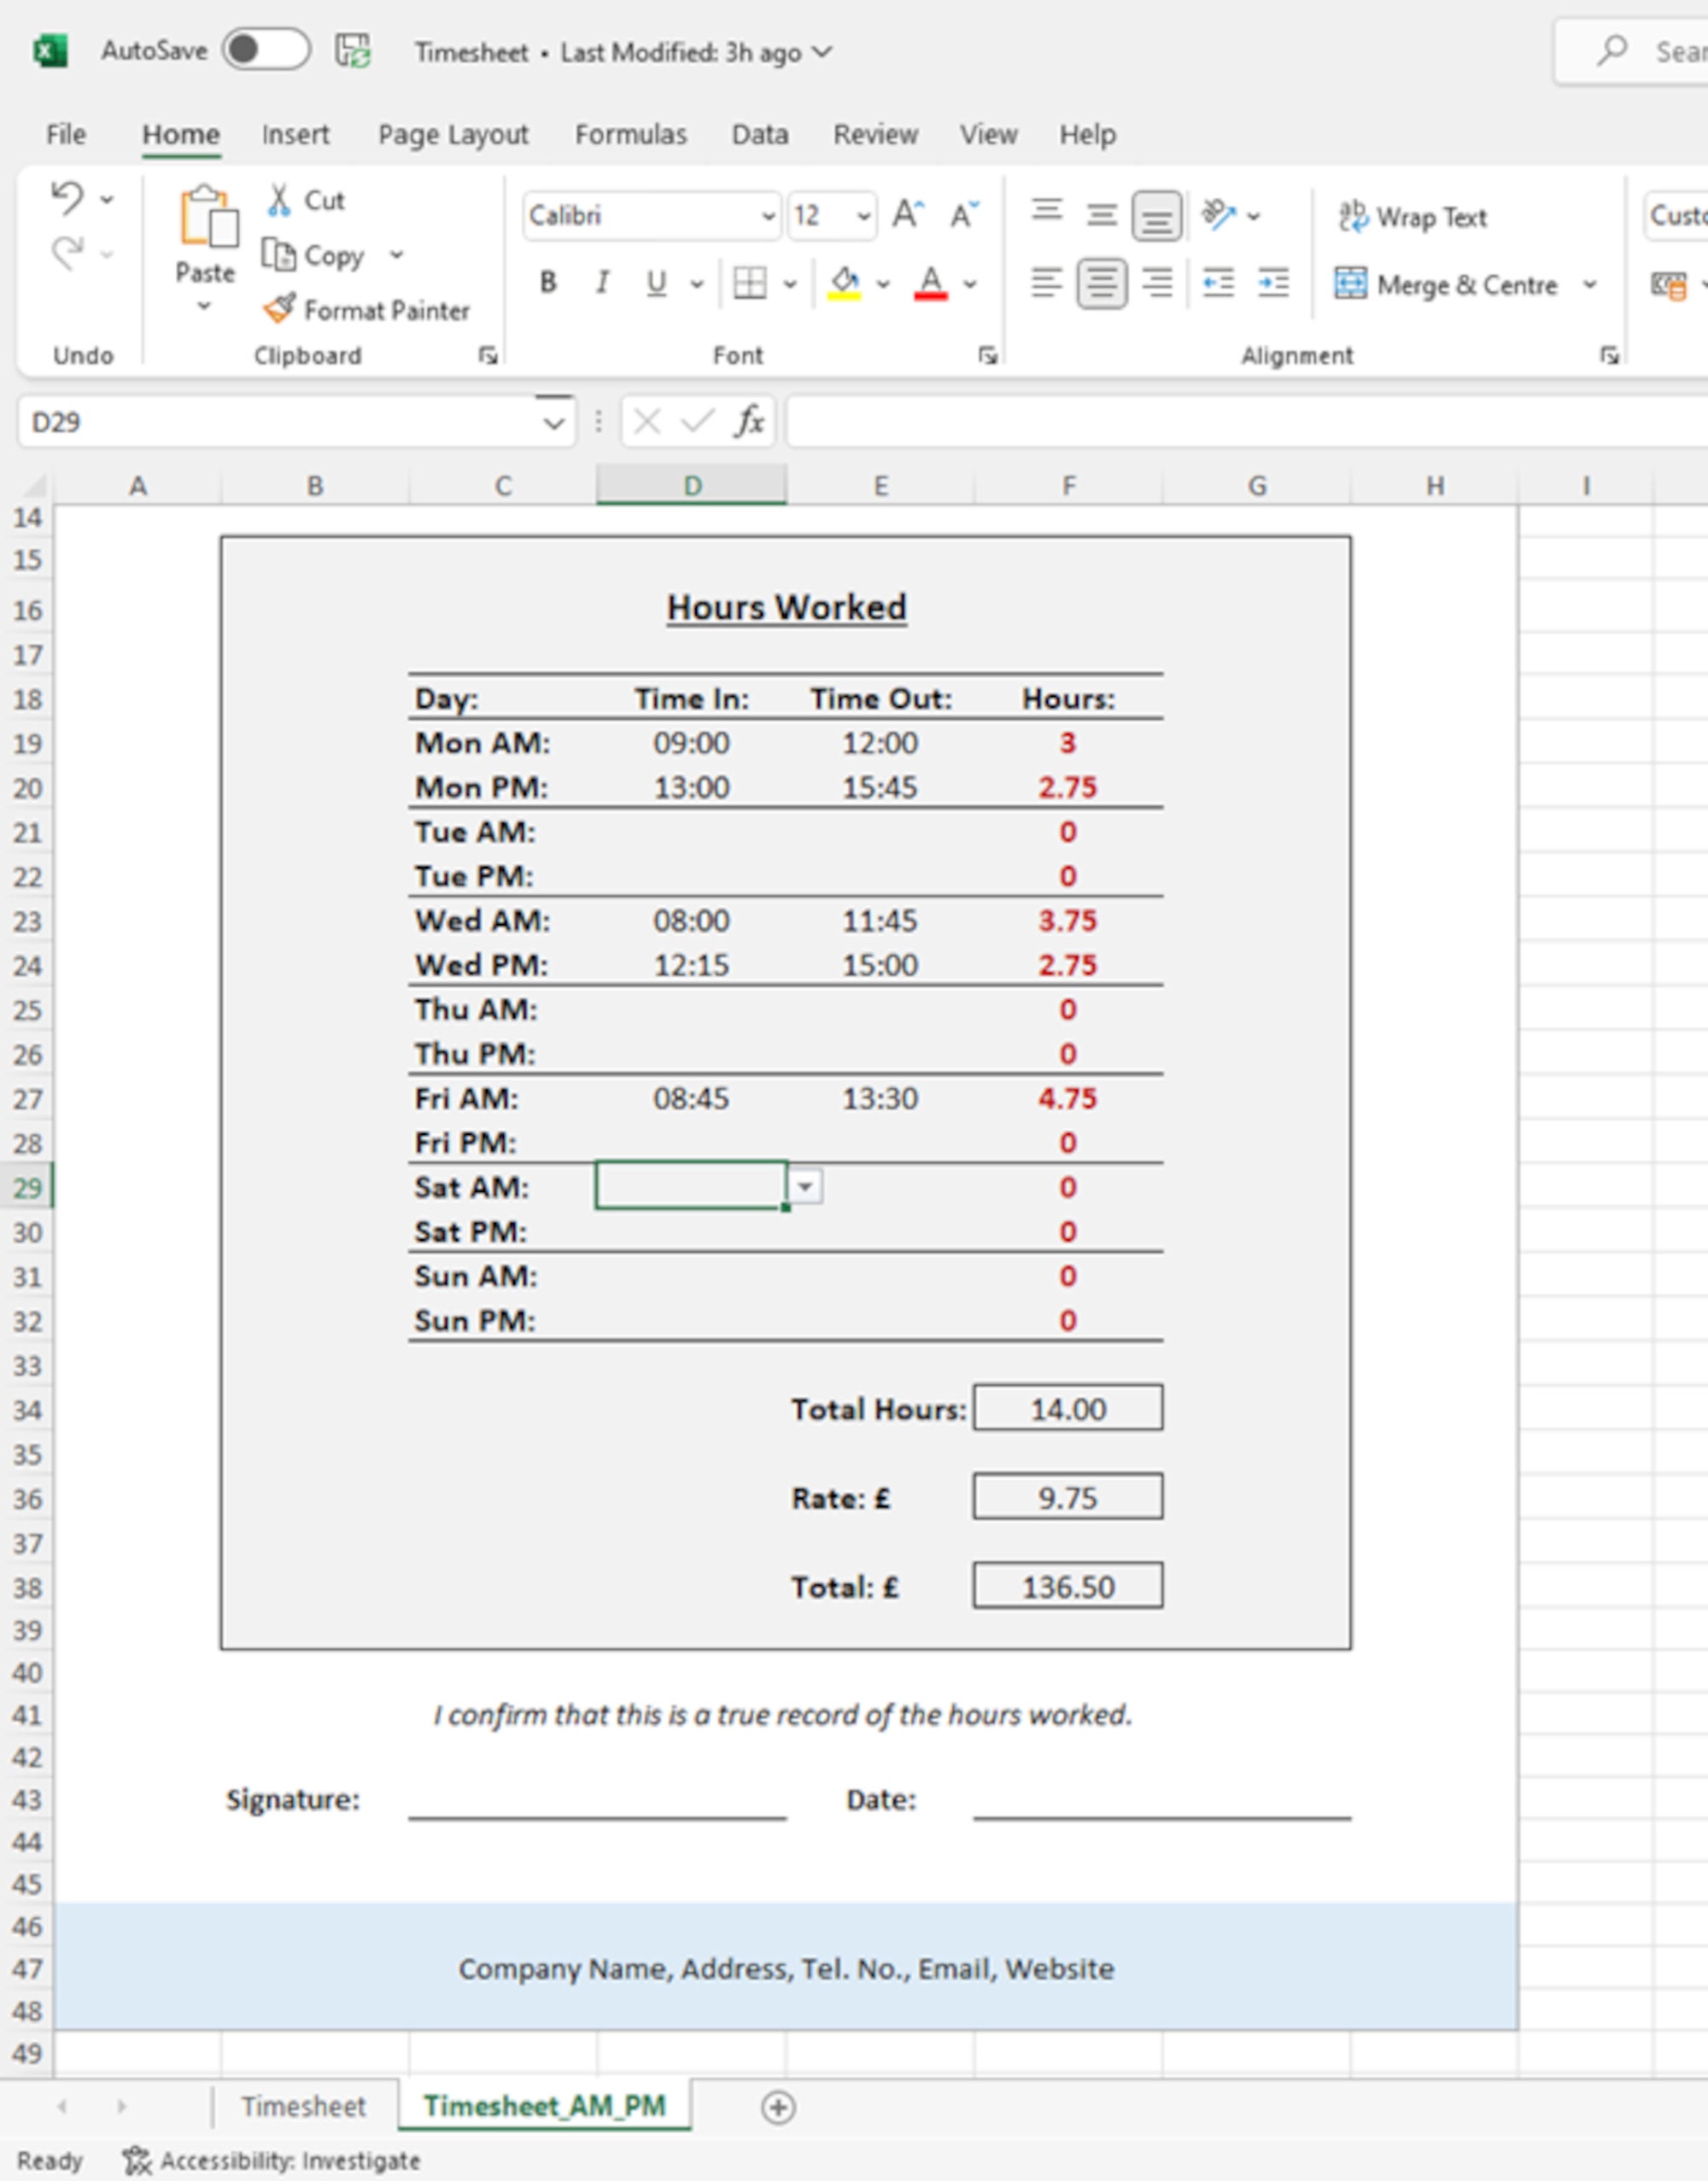
Task: Click the Name Box showing D29
Action: click(280, 422)
